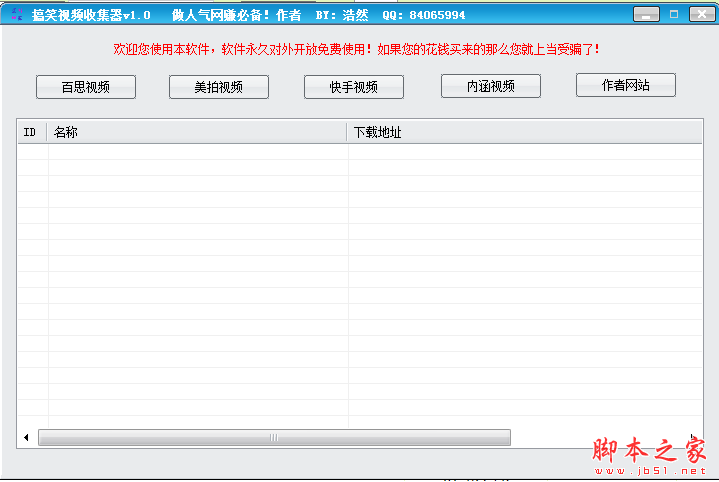Click the horizontal scrollbar thumb
Viewport: 719px width, 482px height.
click(x=274, y=438)
